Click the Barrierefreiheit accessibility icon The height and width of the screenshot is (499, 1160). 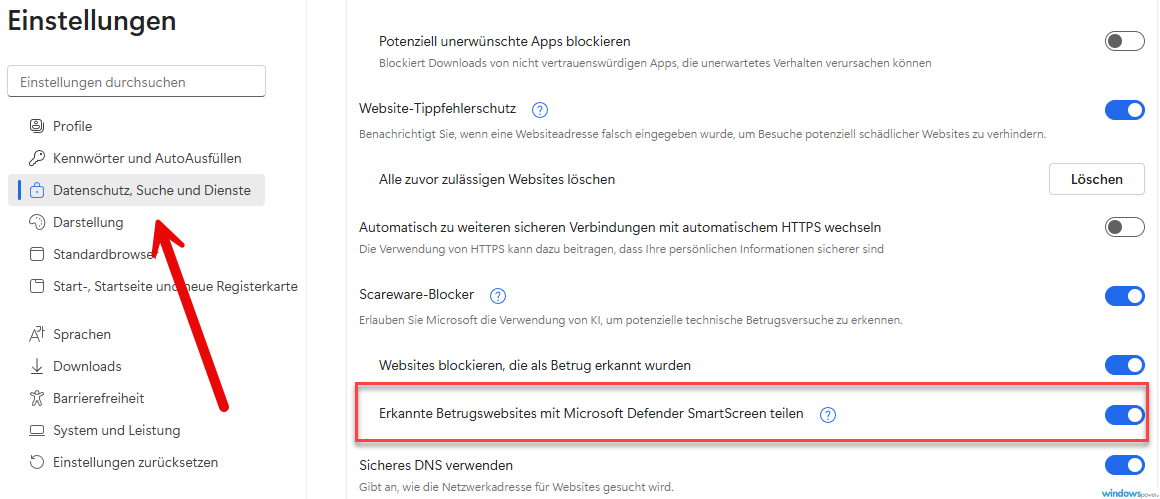(37, 398)
